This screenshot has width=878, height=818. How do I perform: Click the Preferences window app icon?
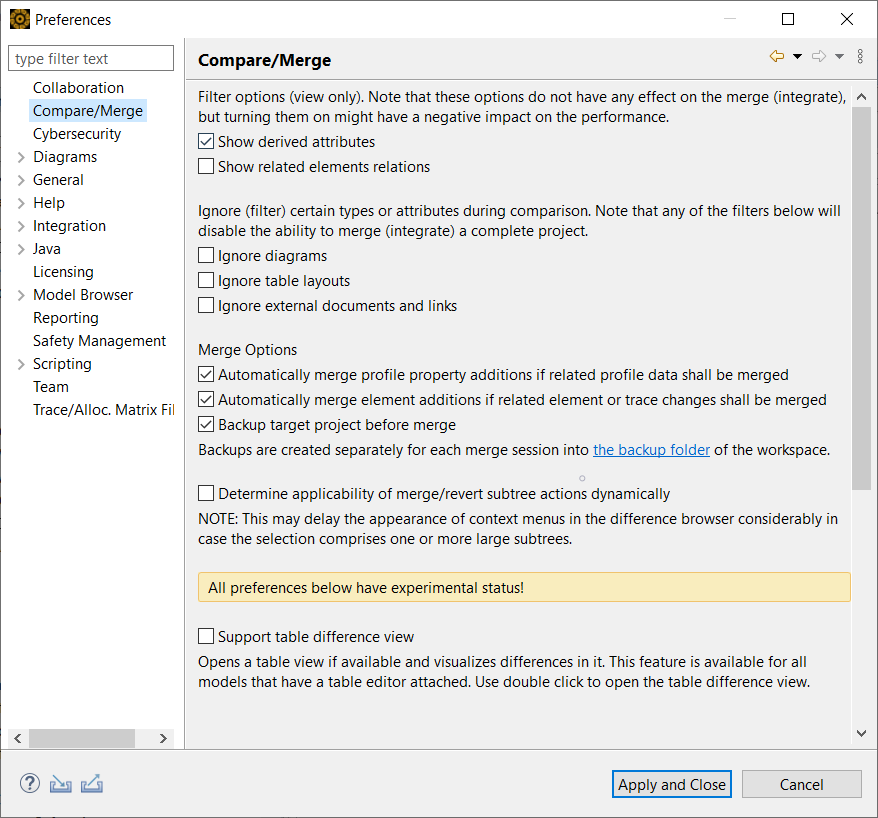19,19
